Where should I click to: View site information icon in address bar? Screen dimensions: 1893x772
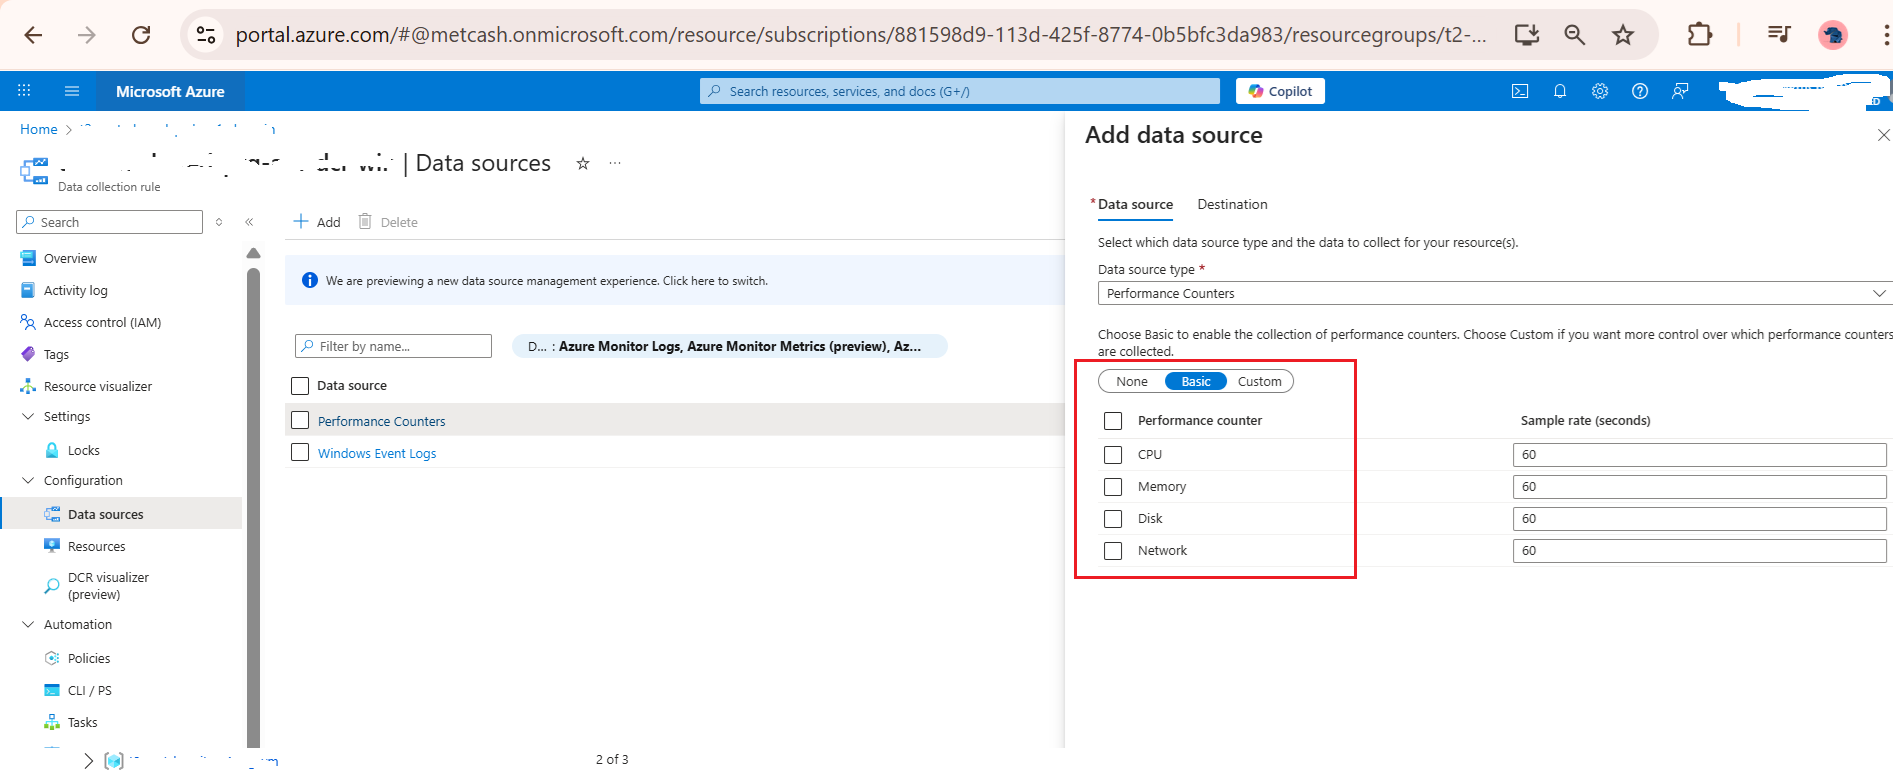[x=206, y=35]
